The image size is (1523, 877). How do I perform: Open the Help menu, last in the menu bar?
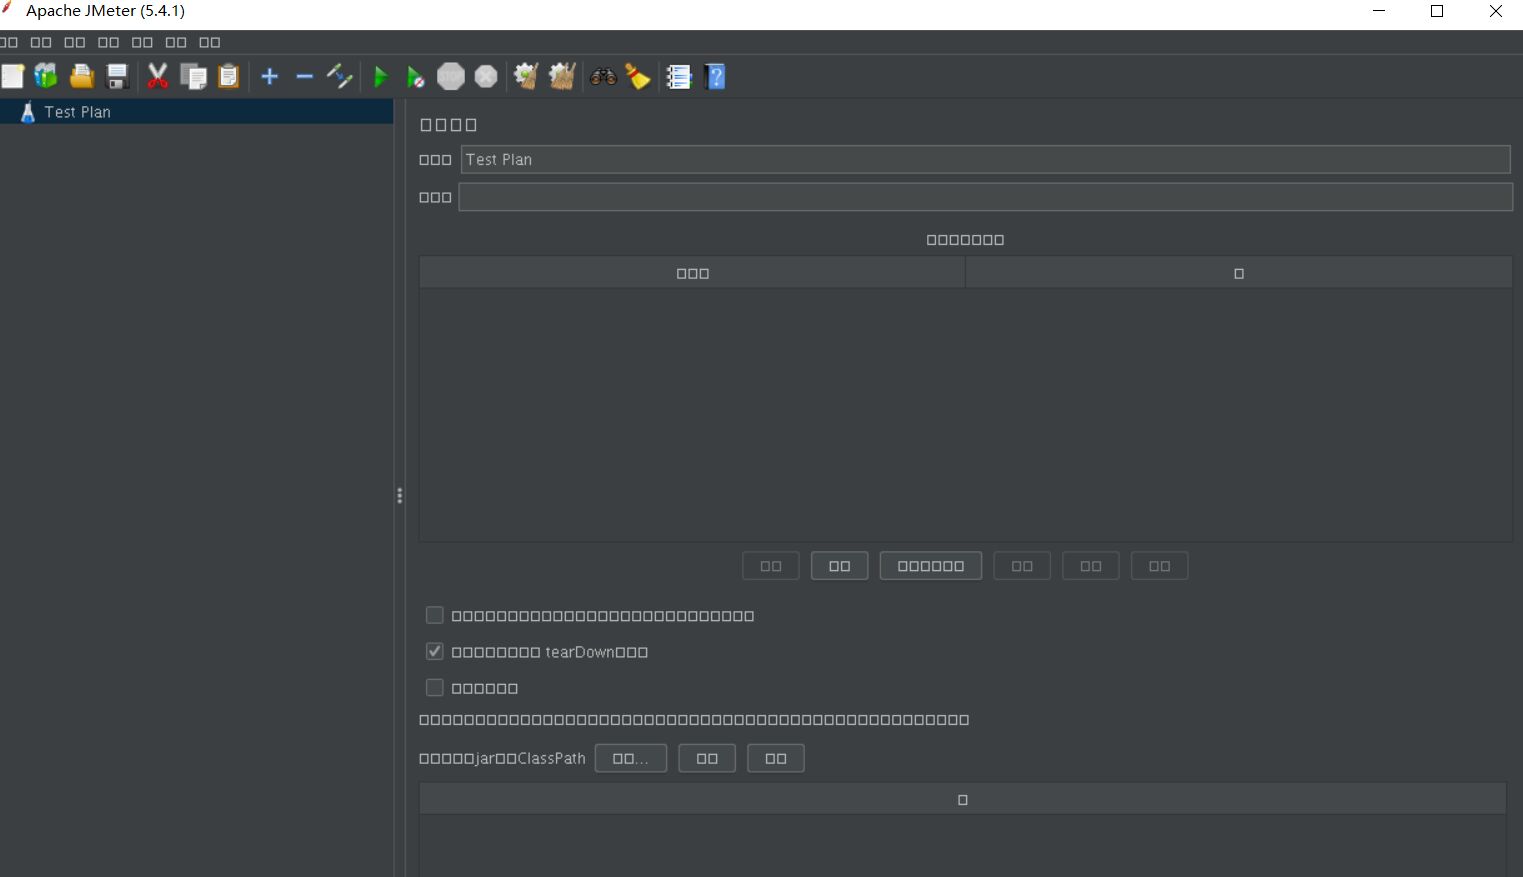tap(210, 42)
